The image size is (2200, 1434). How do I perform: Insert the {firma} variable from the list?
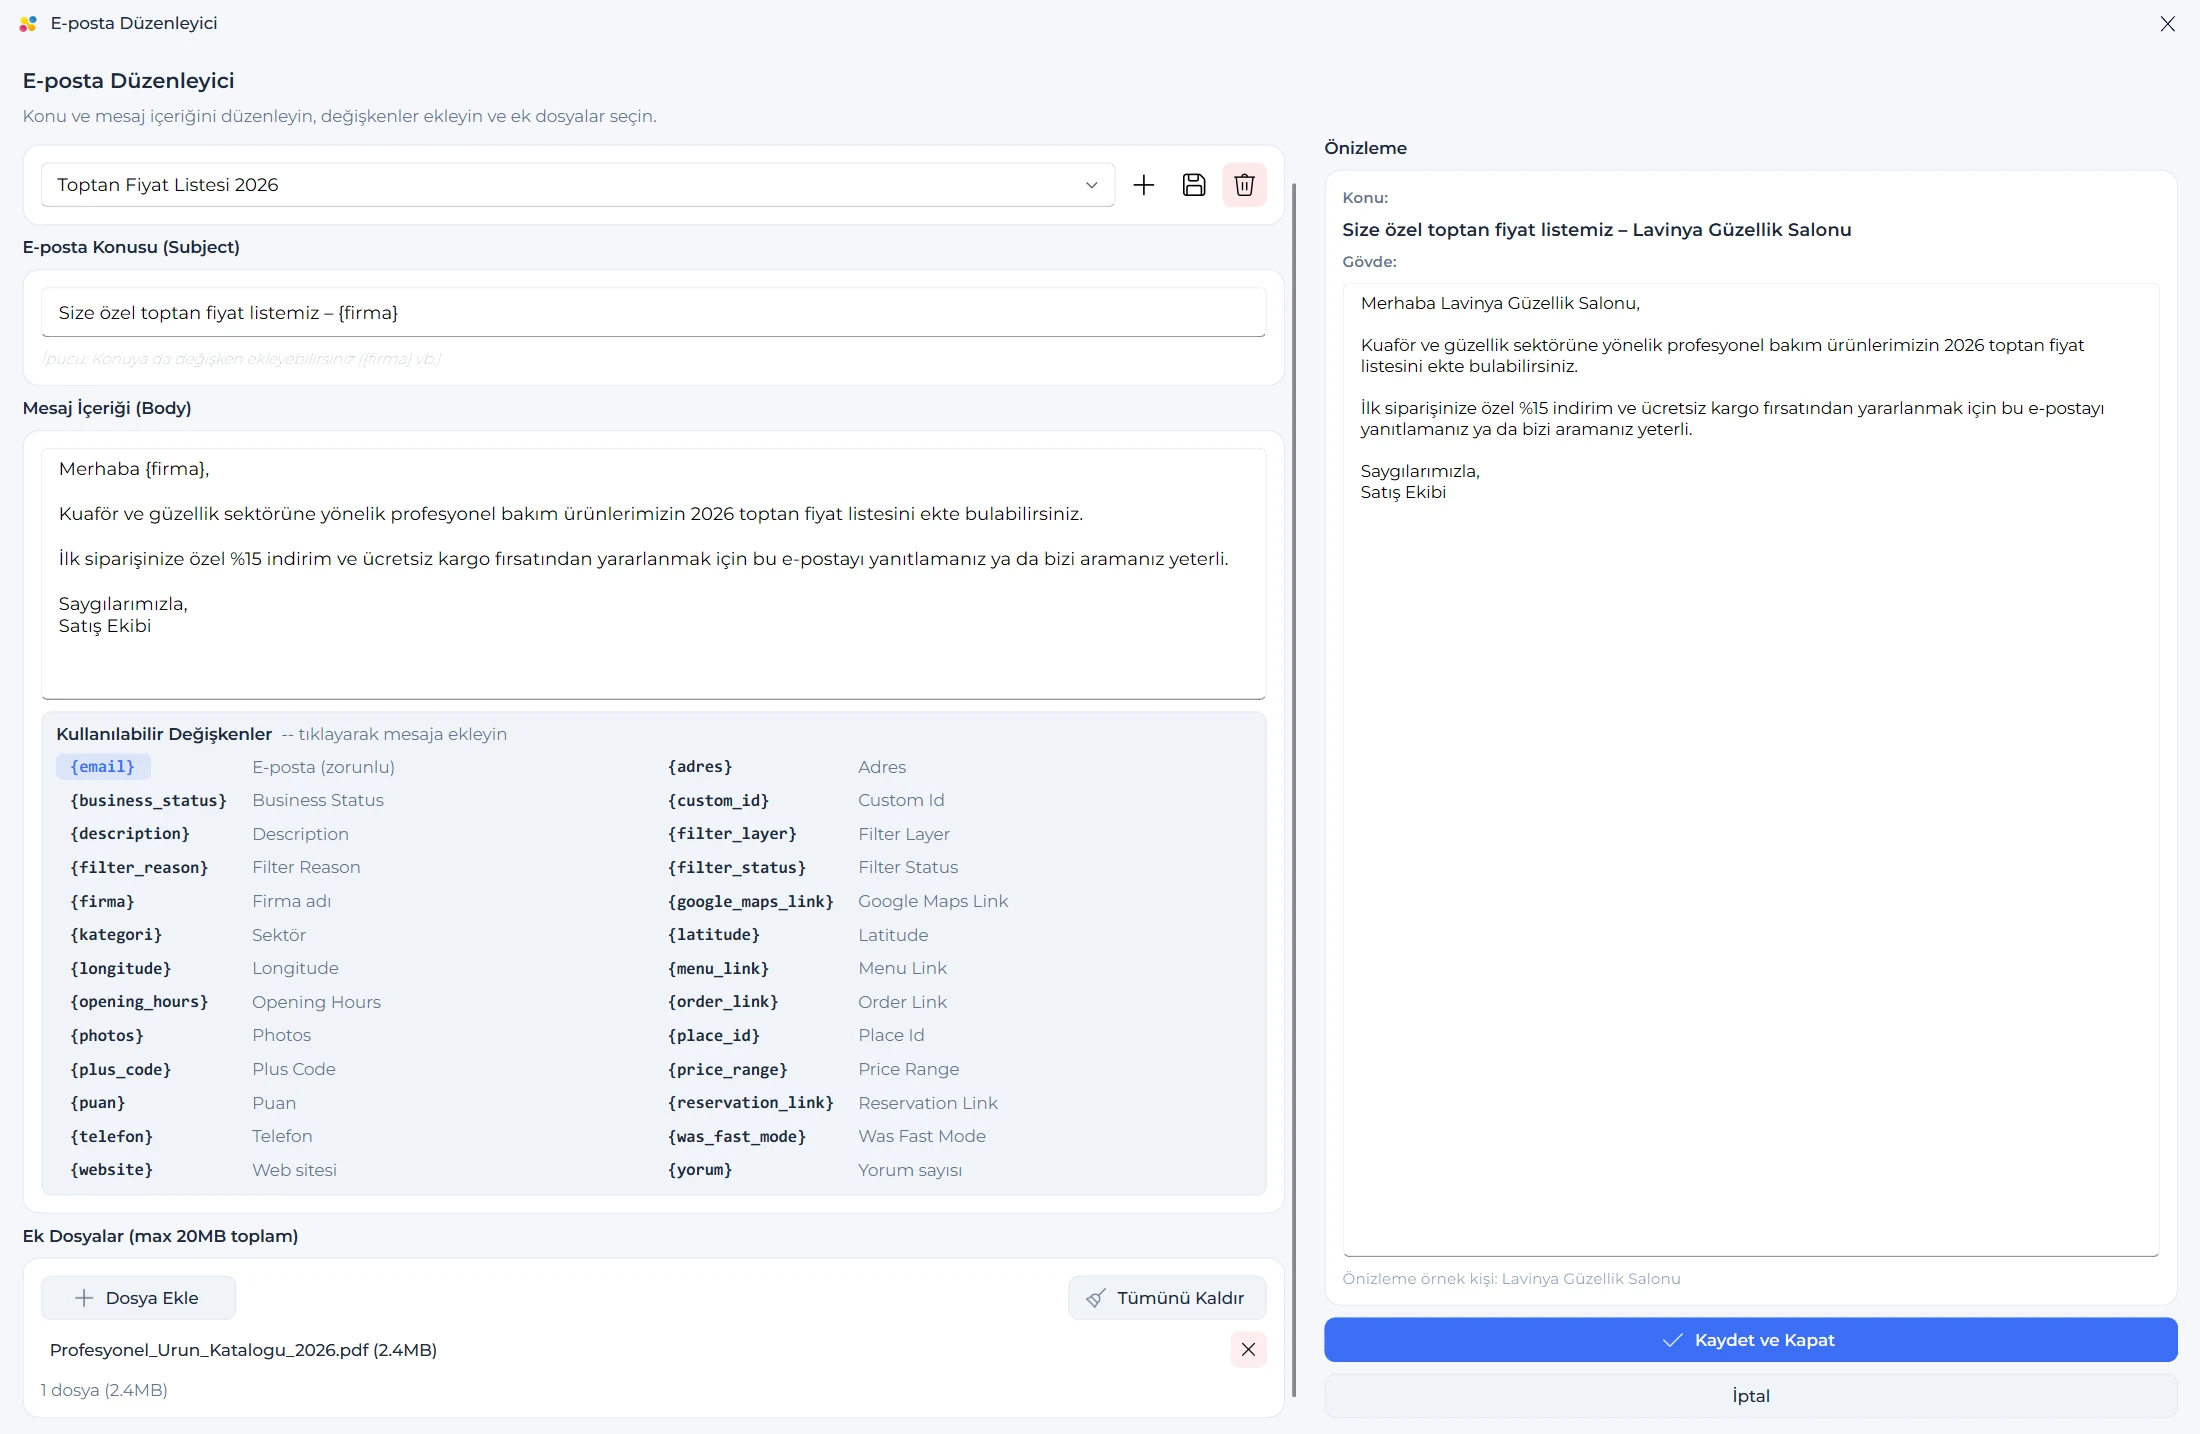pyautogui.click(x=102, y=901)
